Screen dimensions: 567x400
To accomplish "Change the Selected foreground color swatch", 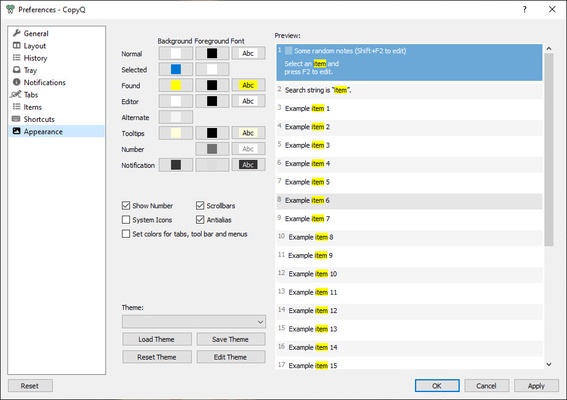I will click(x=212, y=69).
